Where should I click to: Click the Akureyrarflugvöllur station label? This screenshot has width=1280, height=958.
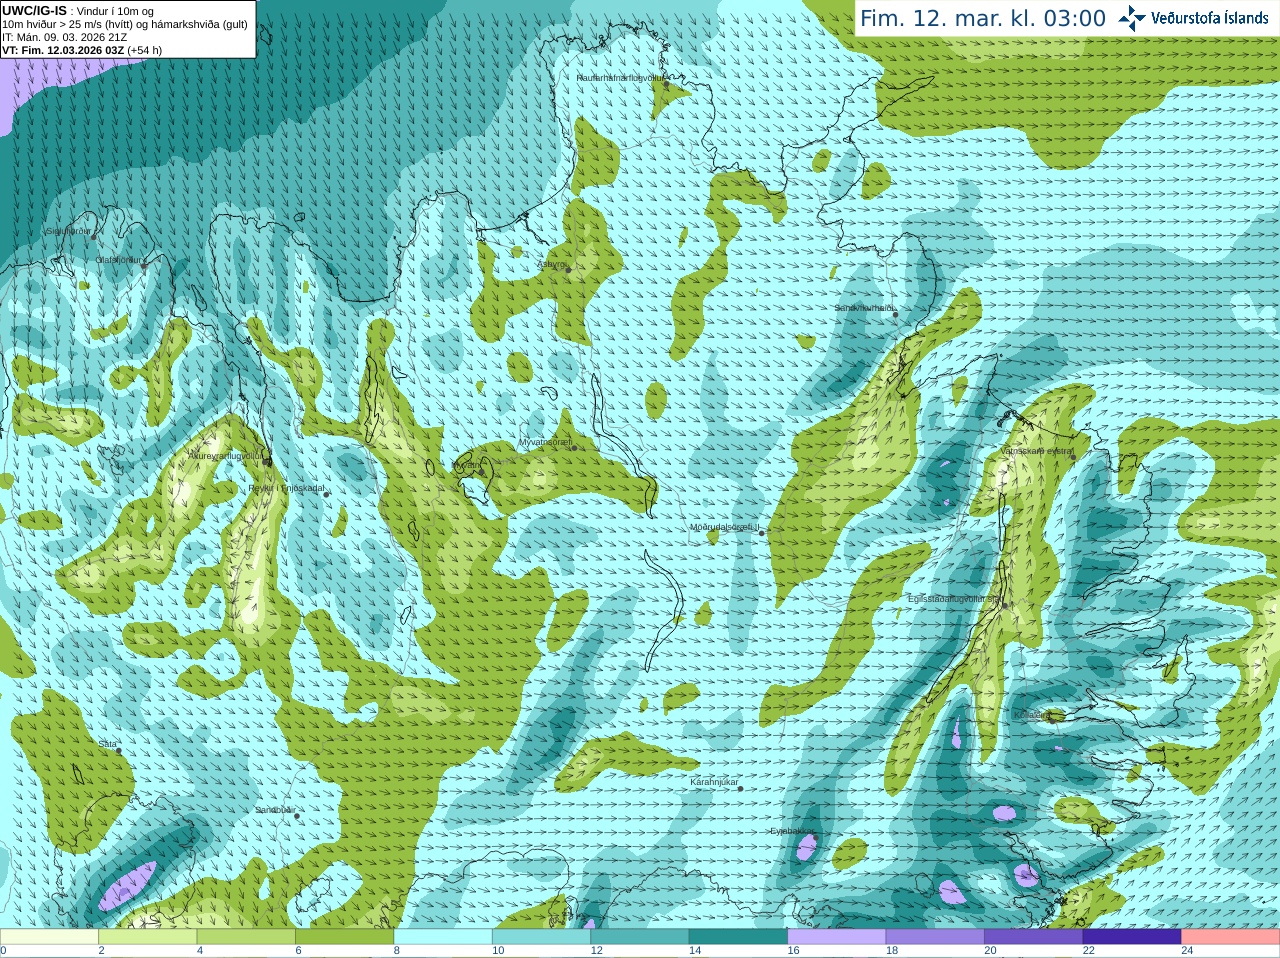click(x=226, y=456)
